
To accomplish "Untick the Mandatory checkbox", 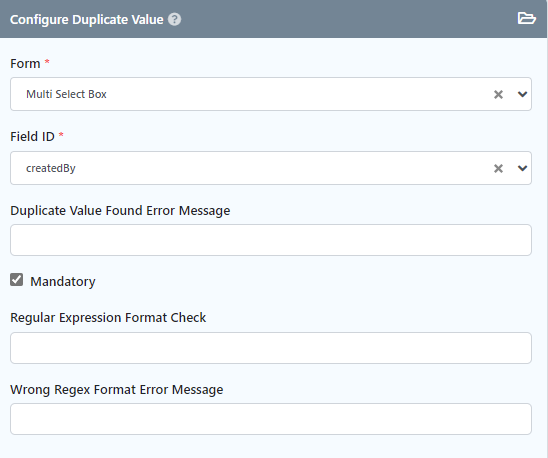I will point(16,280).
